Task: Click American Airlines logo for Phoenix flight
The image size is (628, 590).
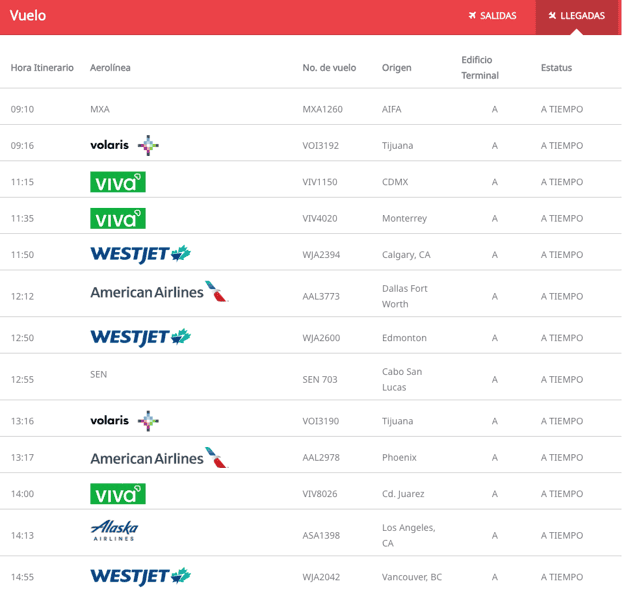Action: 159,458
